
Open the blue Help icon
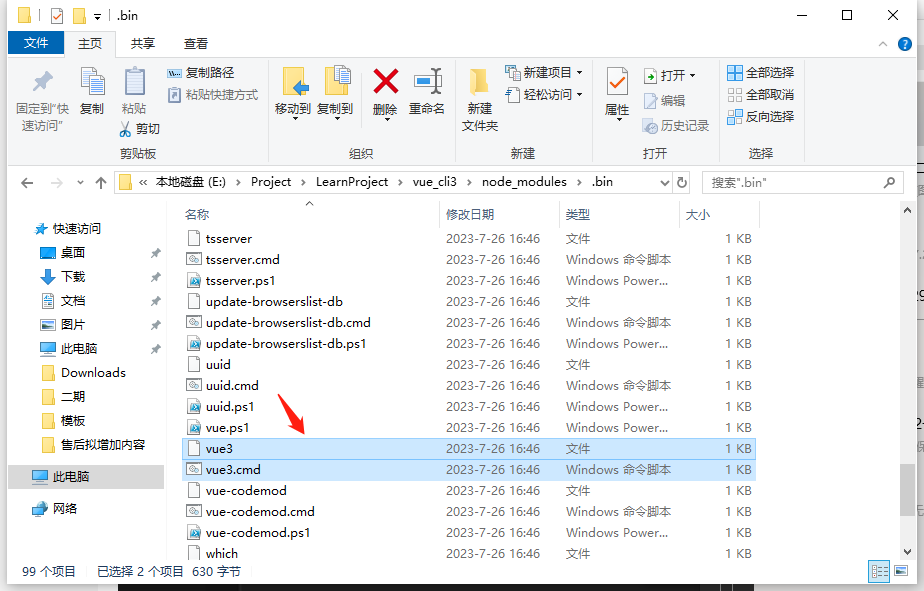(905, 44)
